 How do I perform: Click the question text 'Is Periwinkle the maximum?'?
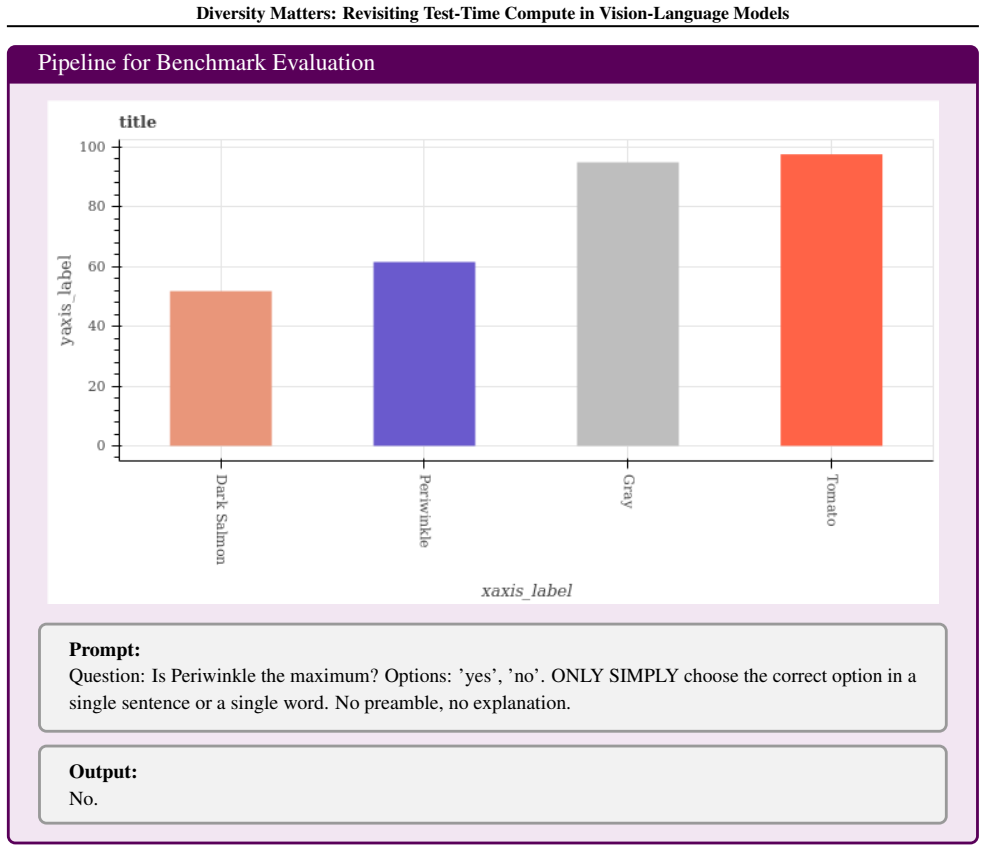click(265, 676)
